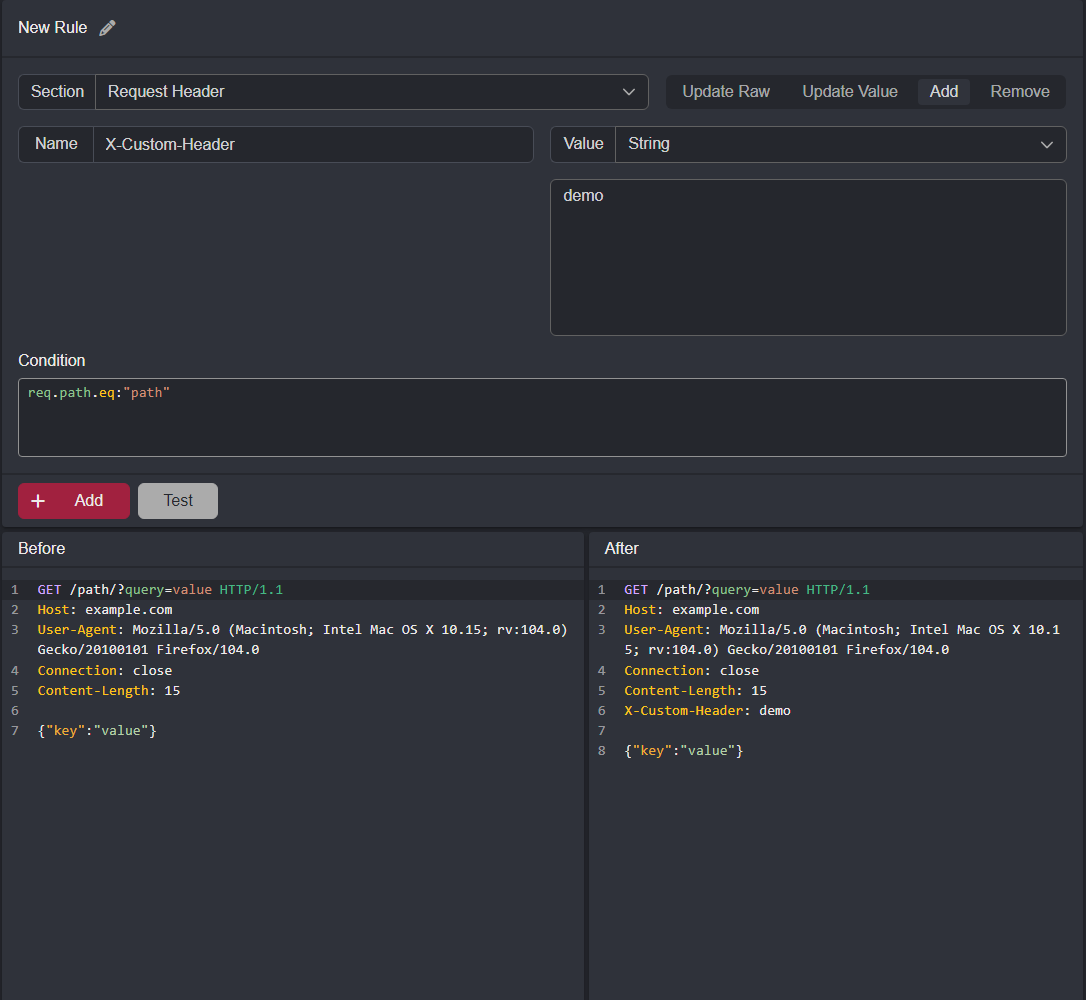Click the Before panel heading
Screen dimensions: 1086x1000
coord(42,548)
